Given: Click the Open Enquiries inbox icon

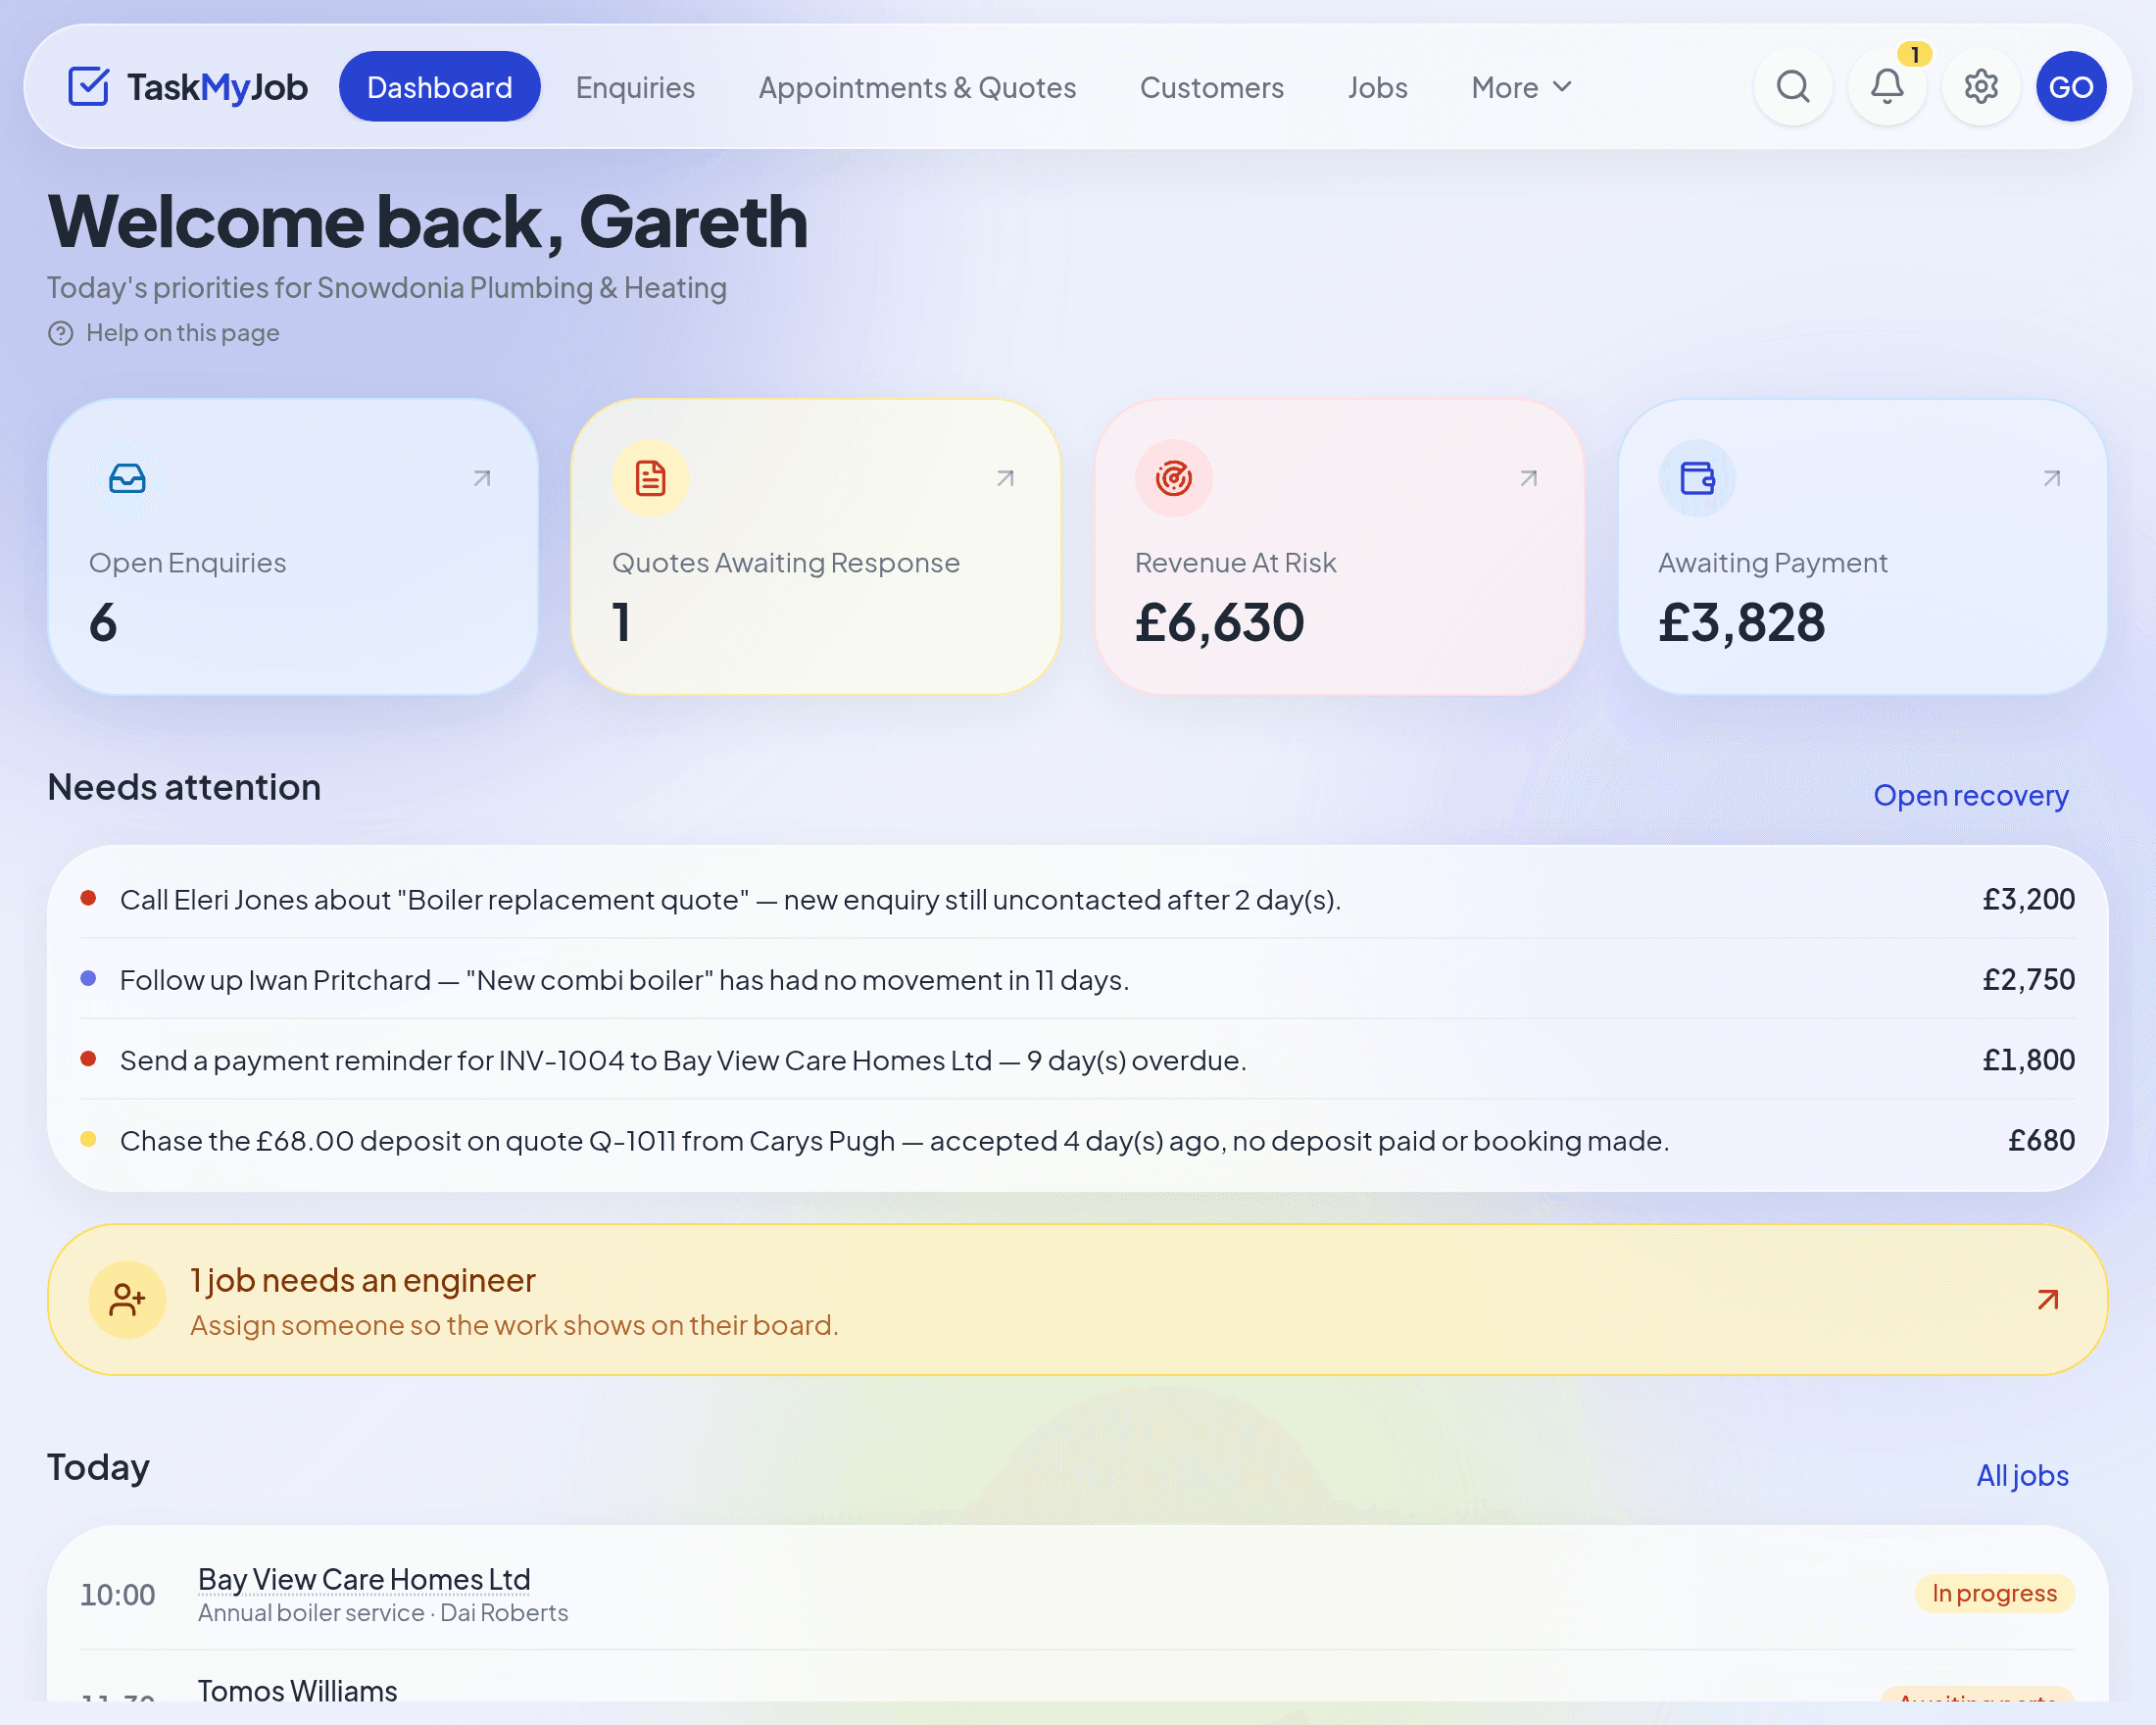Looking at the screenshot, I should coord(127,479).
